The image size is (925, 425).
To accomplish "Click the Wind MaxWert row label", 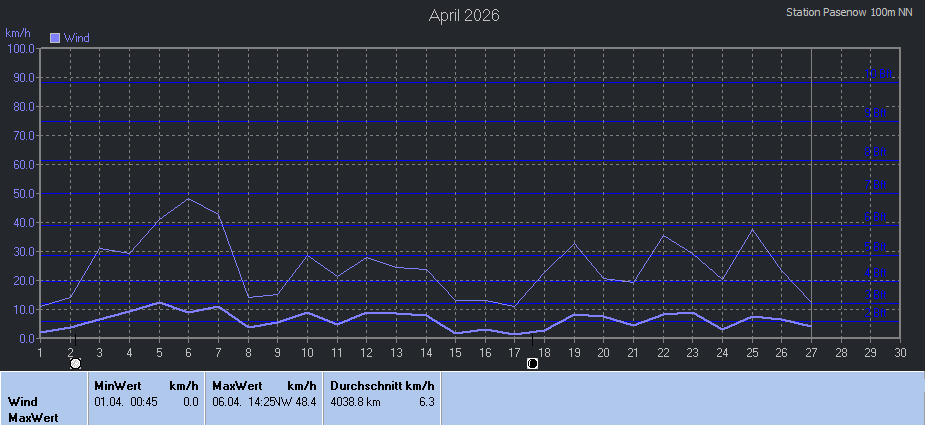I will (34, 409).
